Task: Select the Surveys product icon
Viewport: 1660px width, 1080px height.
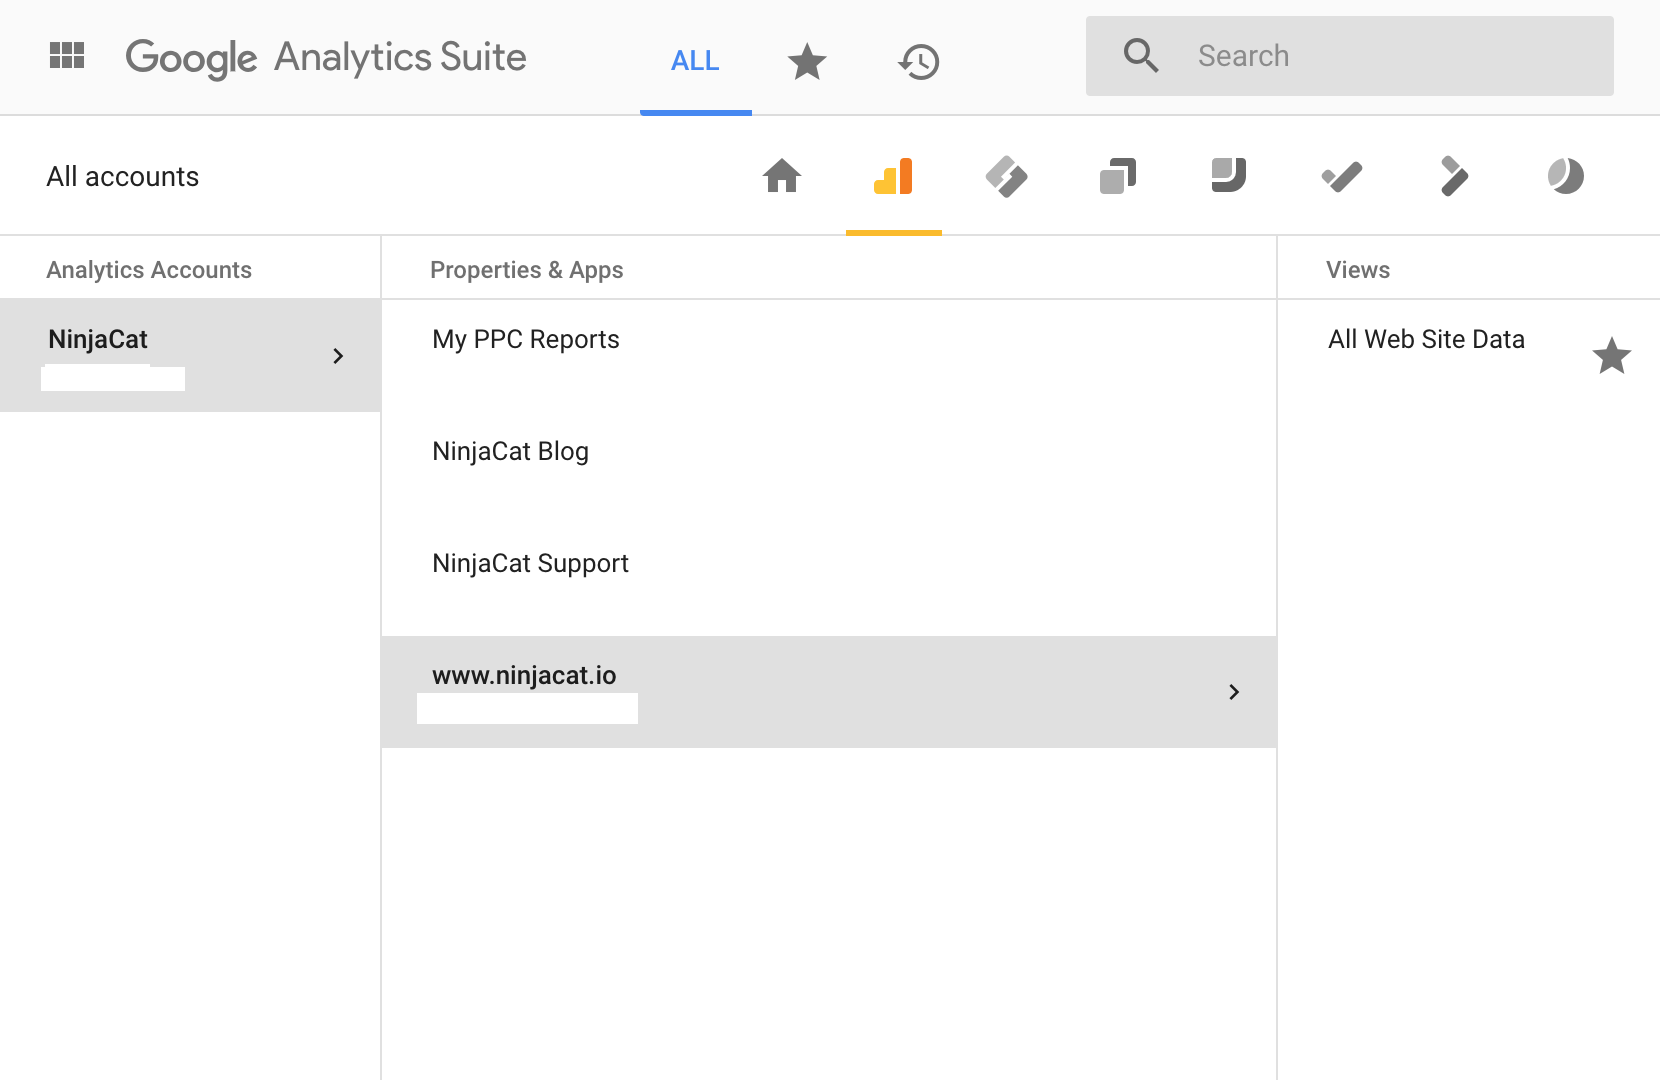Action: (x=1229, y=175)
